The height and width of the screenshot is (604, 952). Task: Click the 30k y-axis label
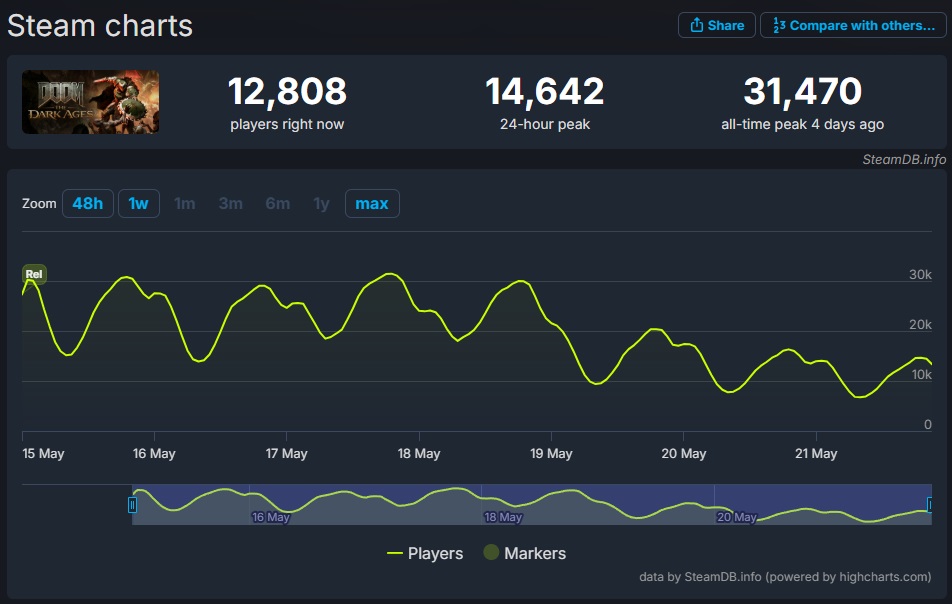tap(920, 274)
